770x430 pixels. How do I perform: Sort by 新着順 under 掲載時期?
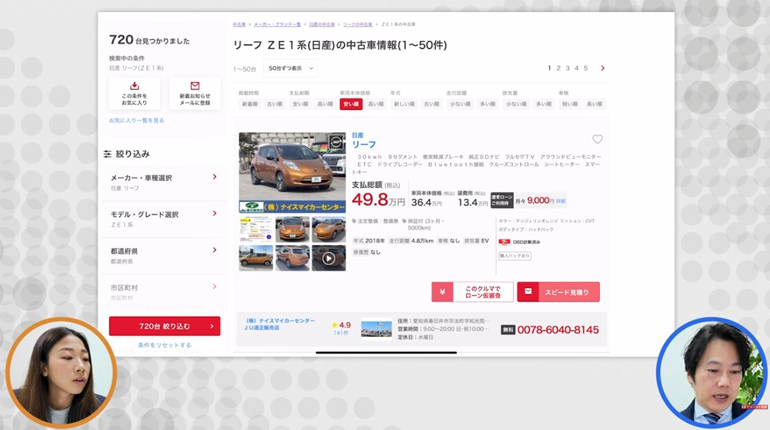(x=249, y=104)
